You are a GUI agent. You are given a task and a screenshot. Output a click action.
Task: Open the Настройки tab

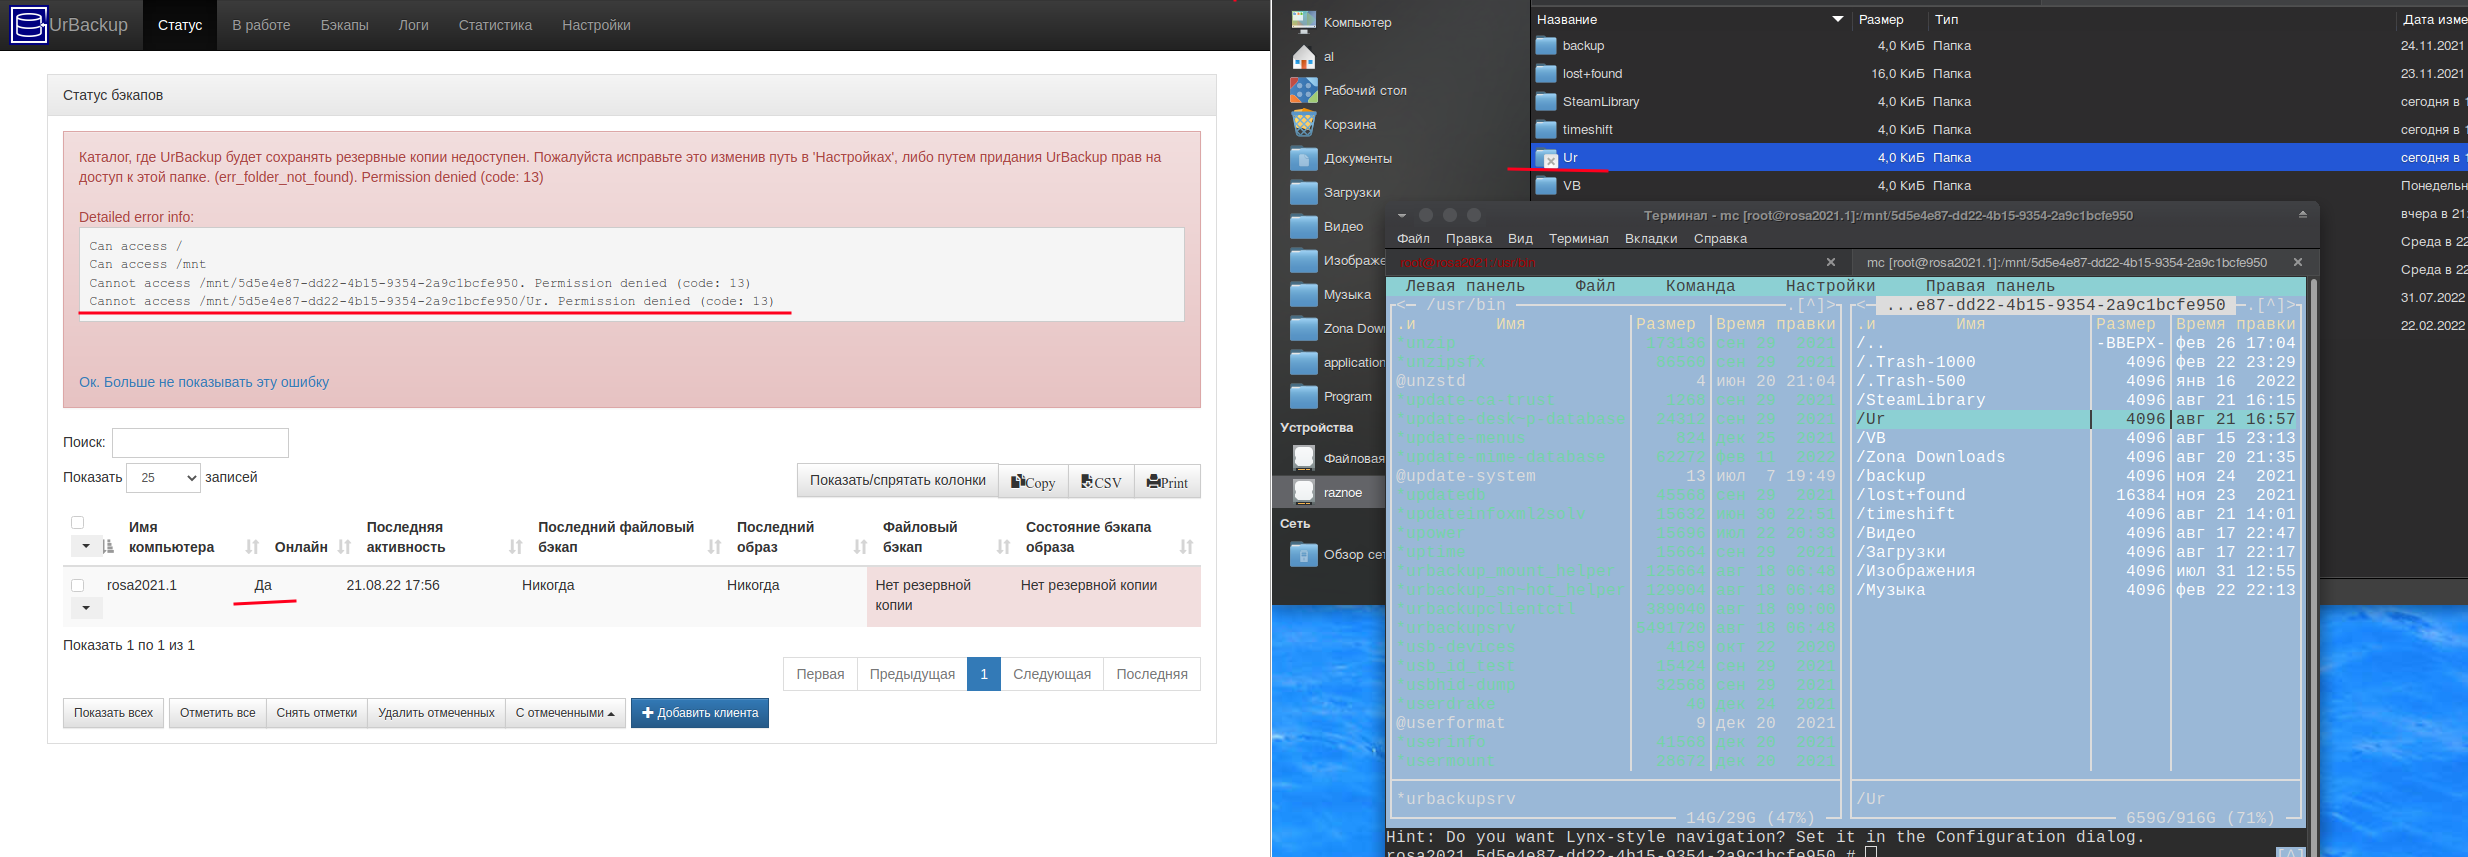pos(596,25)
